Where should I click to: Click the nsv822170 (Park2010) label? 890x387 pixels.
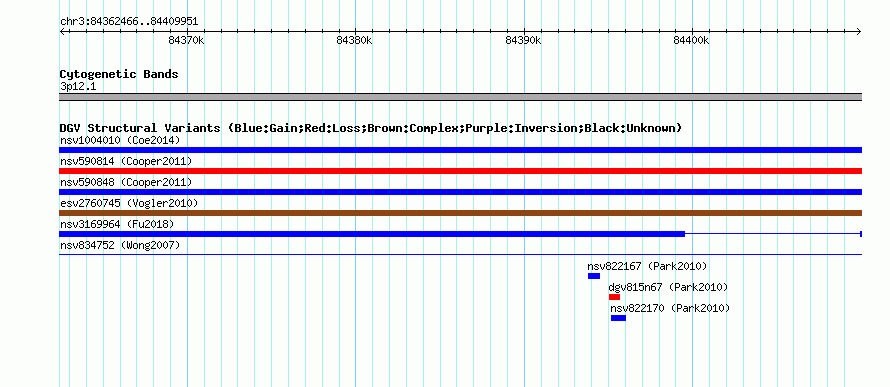click(670, 308)
